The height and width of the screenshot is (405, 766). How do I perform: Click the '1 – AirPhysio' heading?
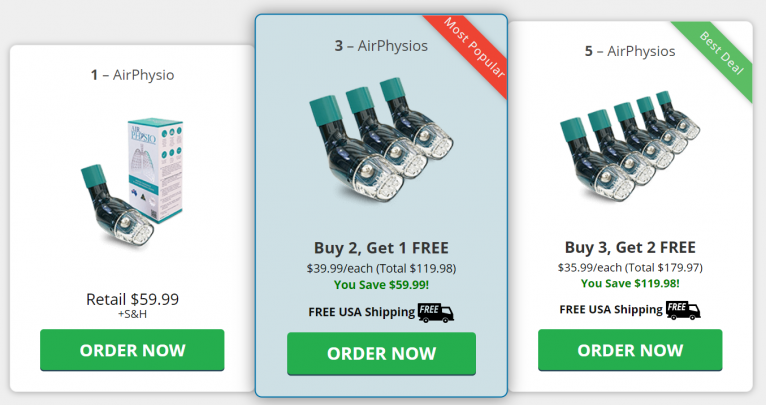pyautogui.click(x=132, y=75)
